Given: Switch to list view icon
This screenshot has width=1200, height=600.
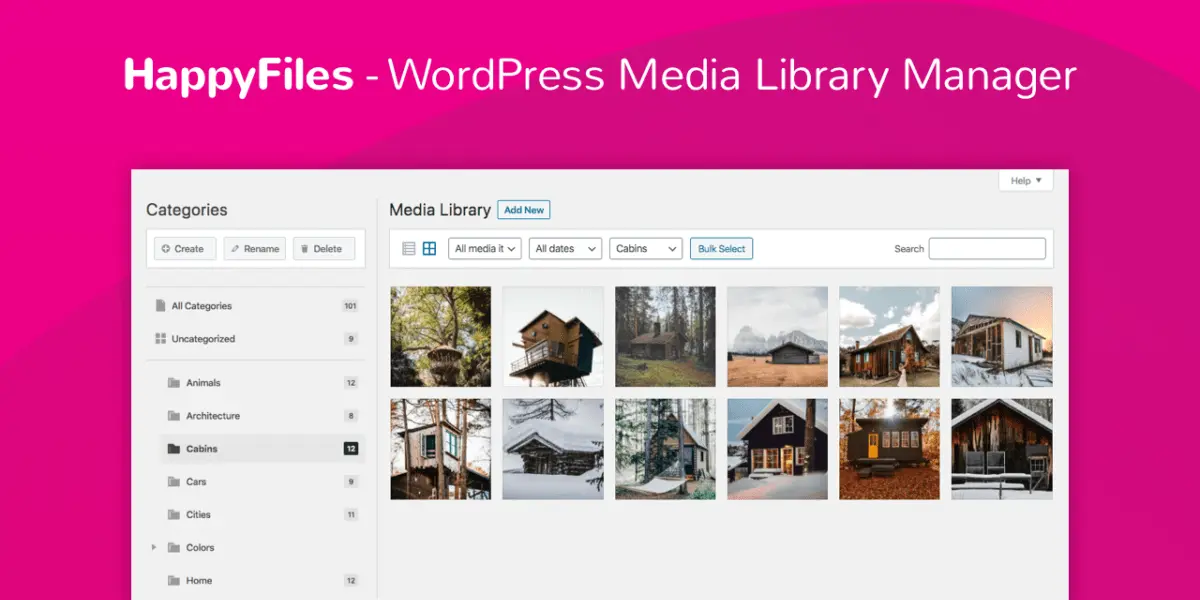Looking at the screenshot, I should coord(408,249).
